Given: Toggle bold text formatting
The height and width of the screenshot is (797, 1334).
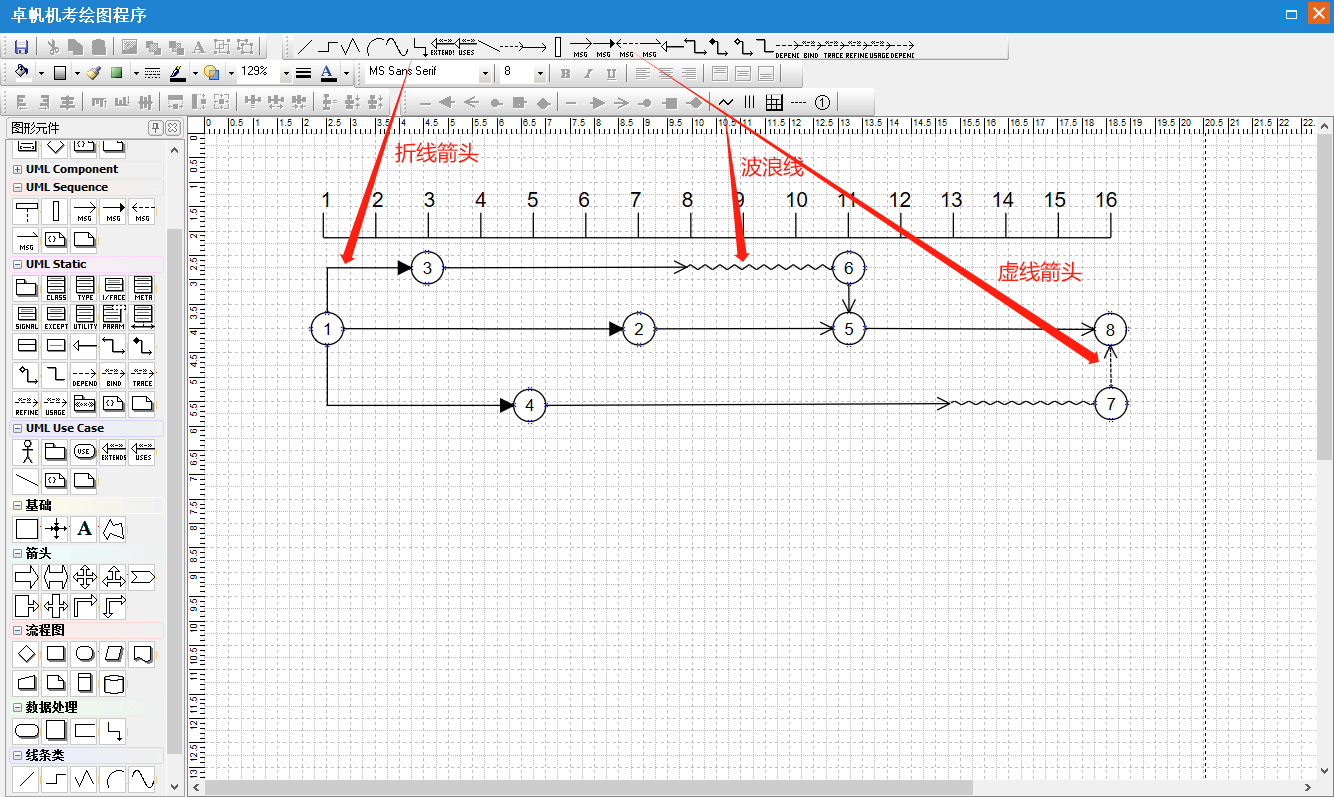Looking at the screenshot, I should coord(565,73).
